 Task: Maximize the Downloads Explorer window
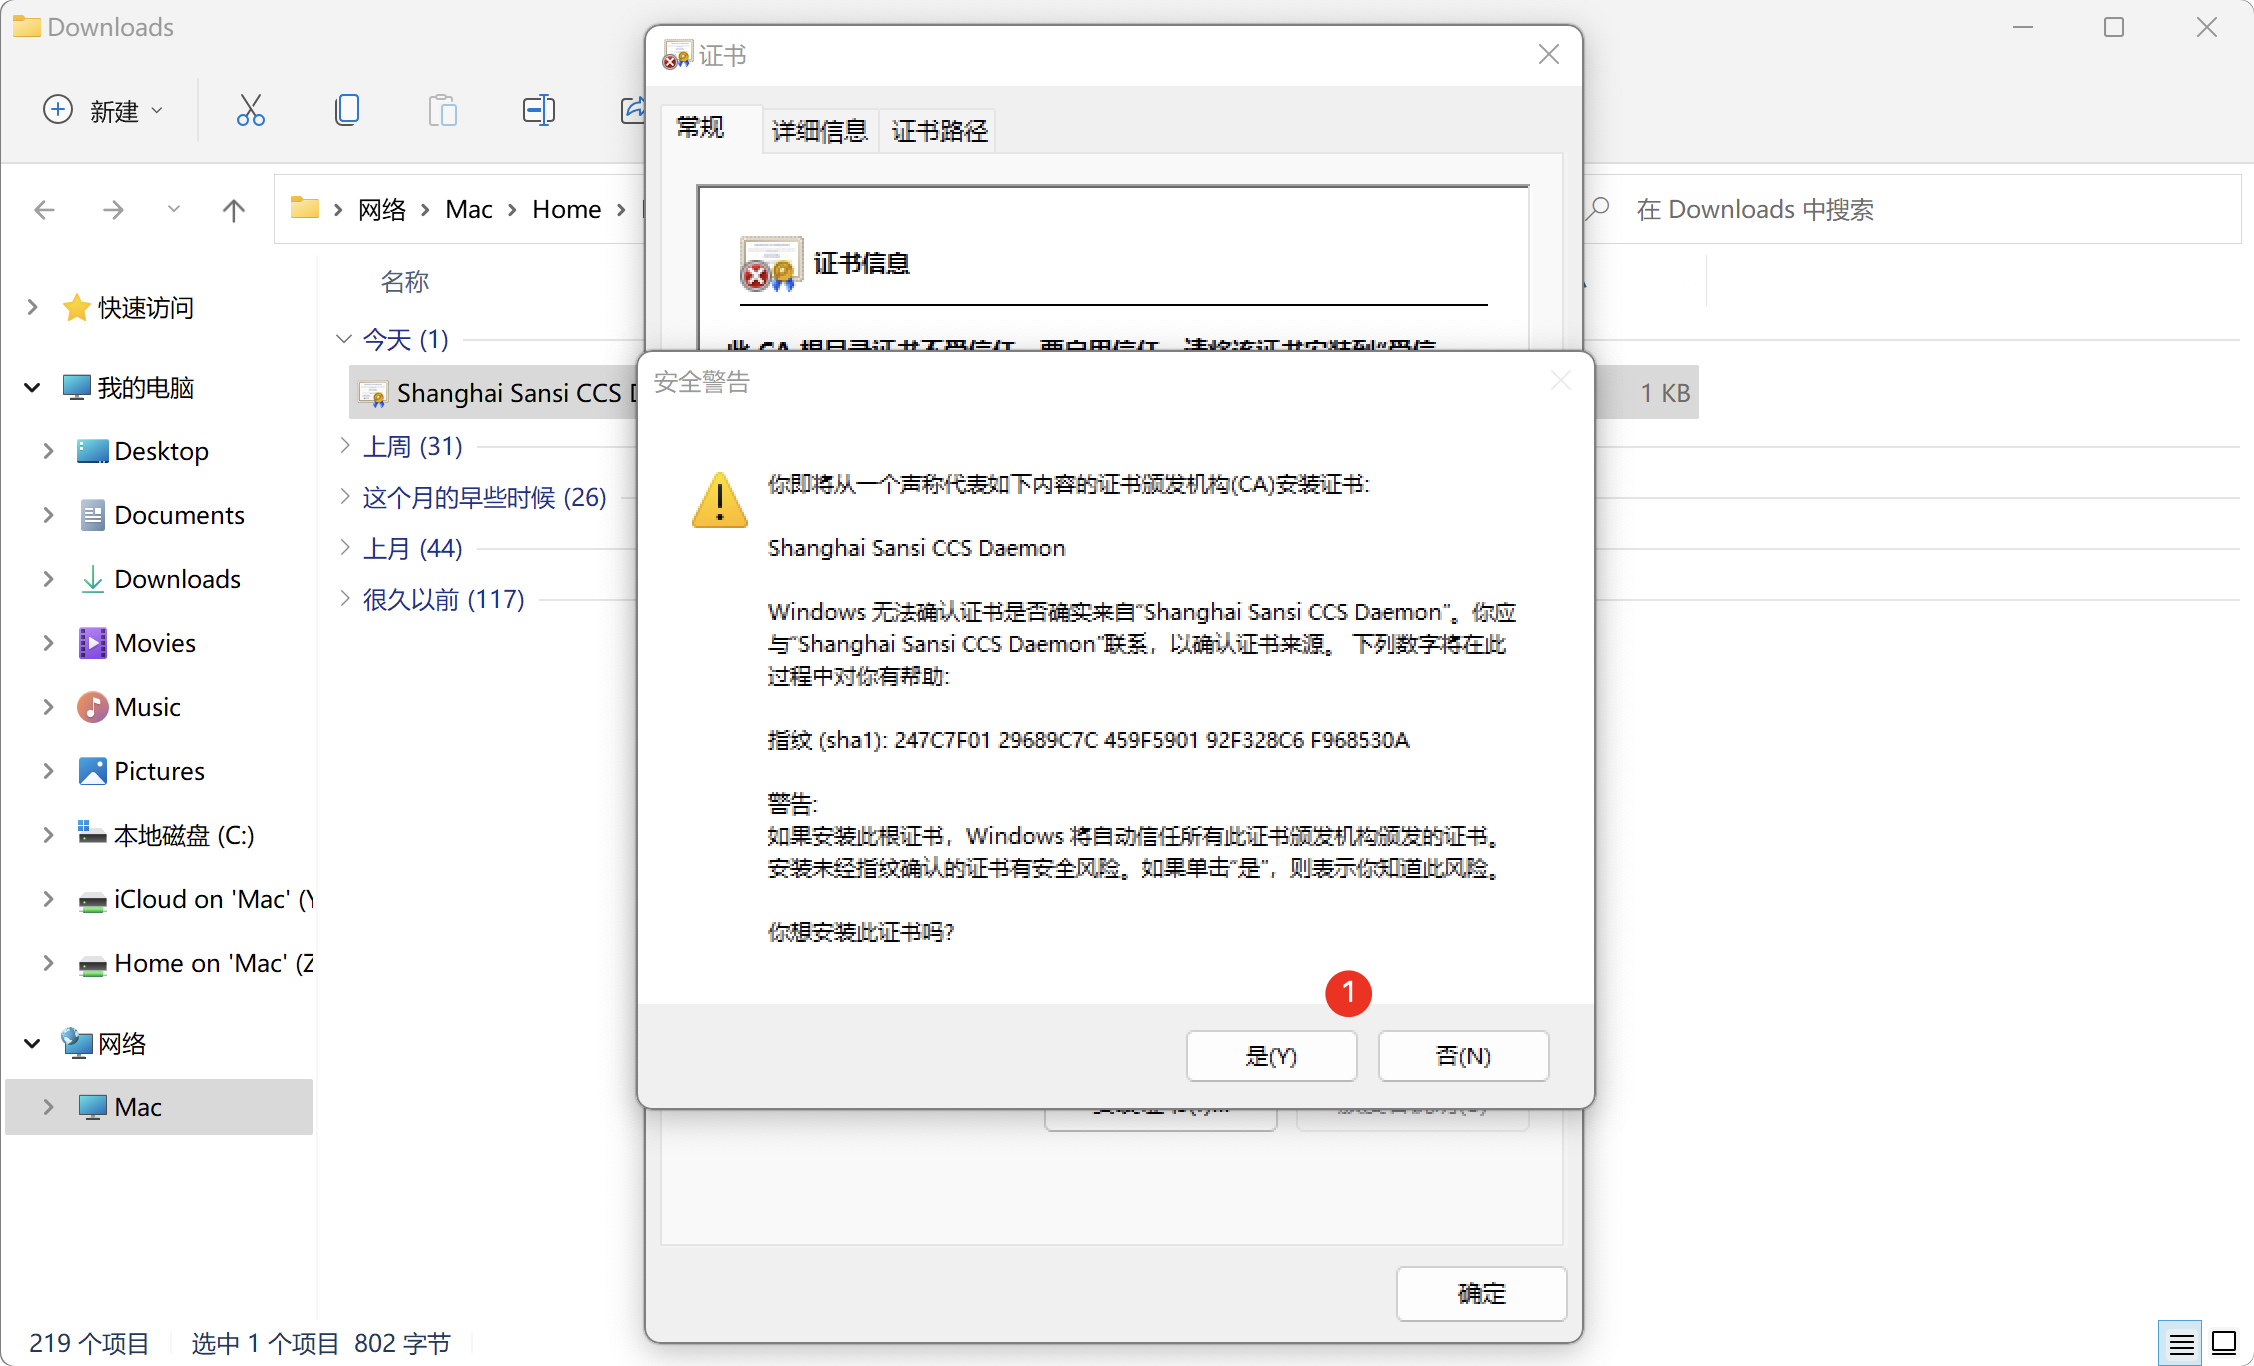tap(2114, 27)
